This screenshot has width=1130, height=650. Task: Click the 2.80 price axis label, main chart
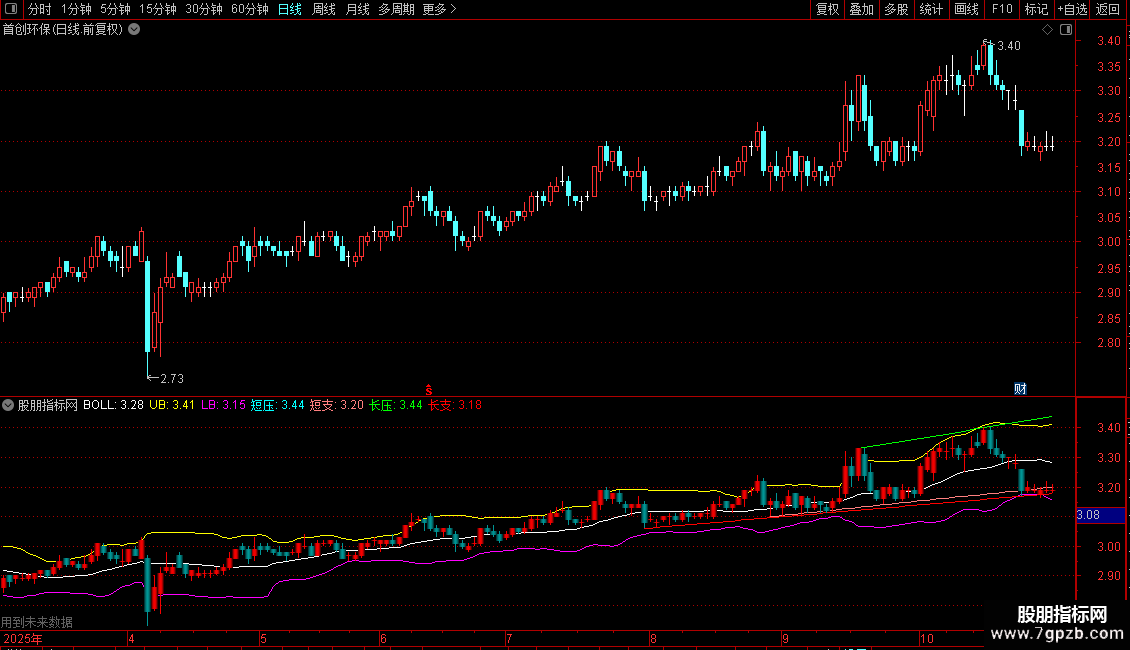(x=1108, y=343)
